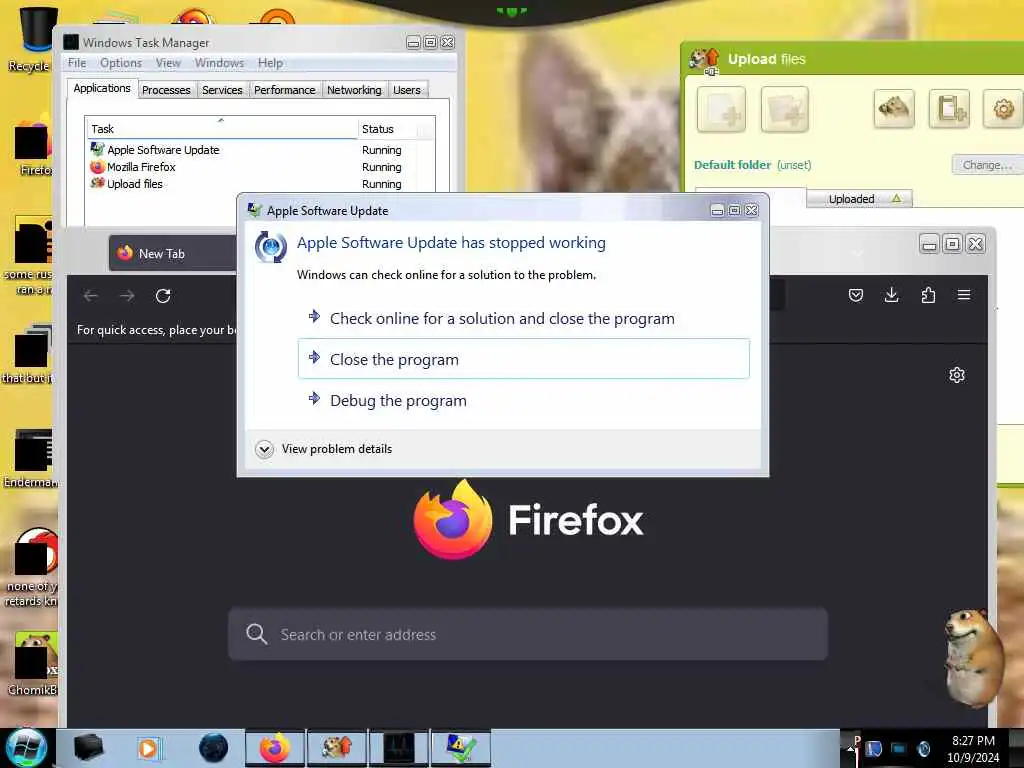Image resolution: width=1024 pixels, height=768 pixels.
Task: Open the View menu in Task Manager
Action: (168, 63)
